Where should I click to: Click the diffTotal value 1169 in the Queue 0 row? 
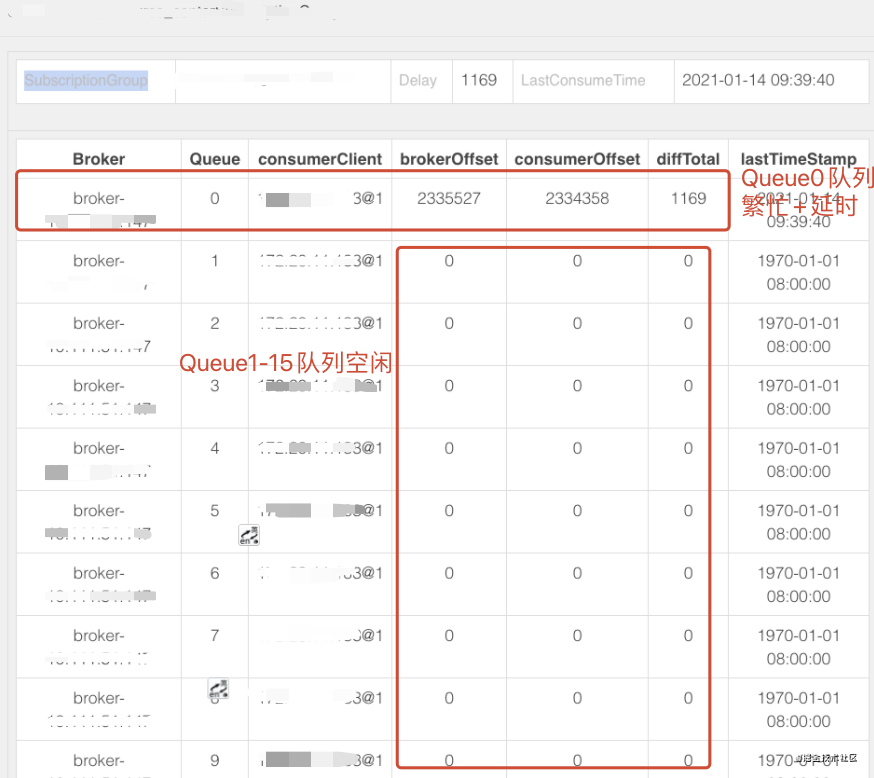688,198
